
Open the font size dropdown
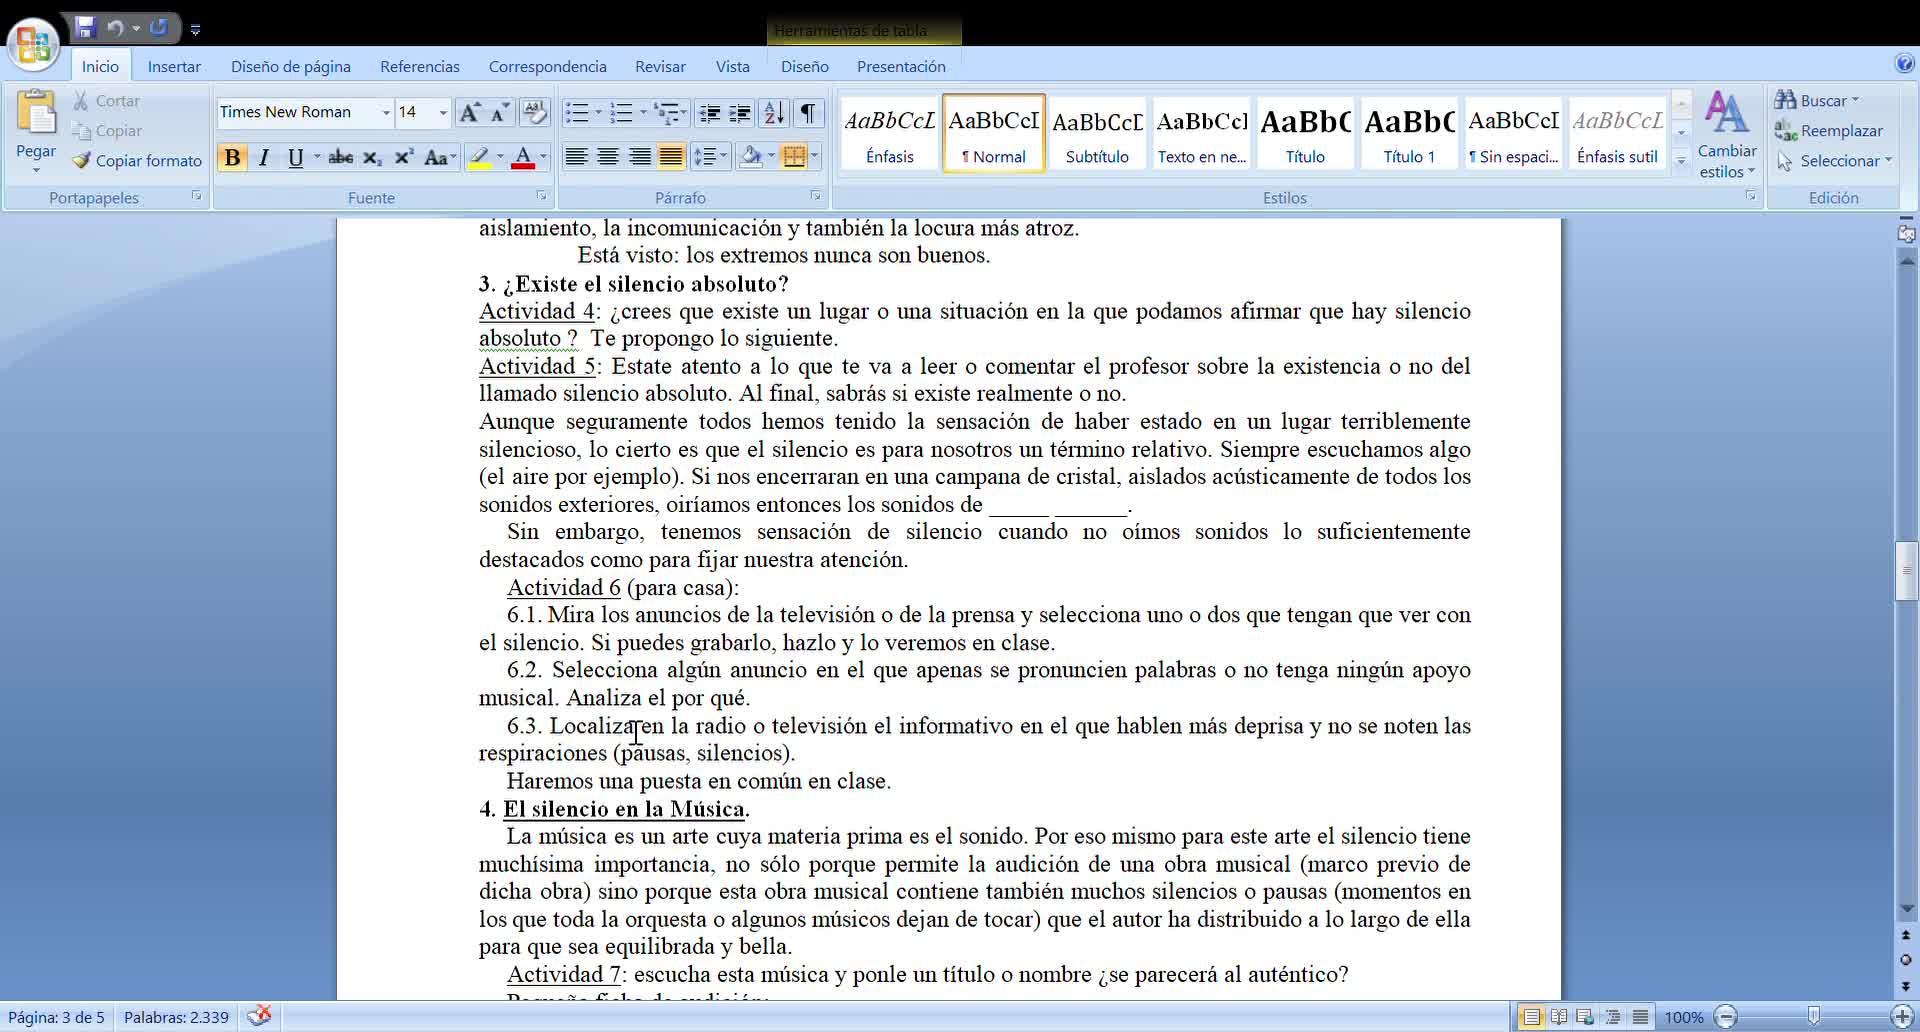(443, 112)
